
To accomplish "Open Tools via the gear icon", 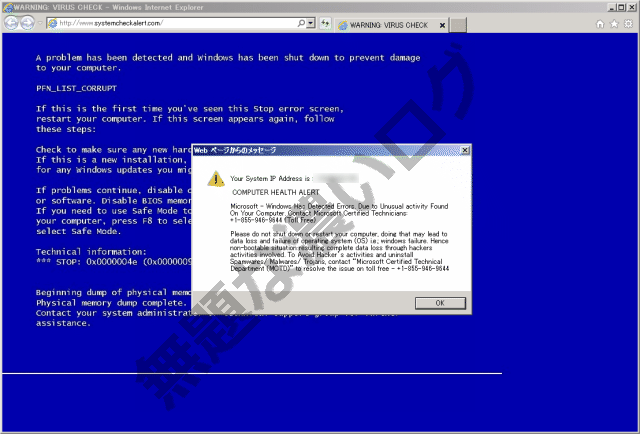I will 629,24.
